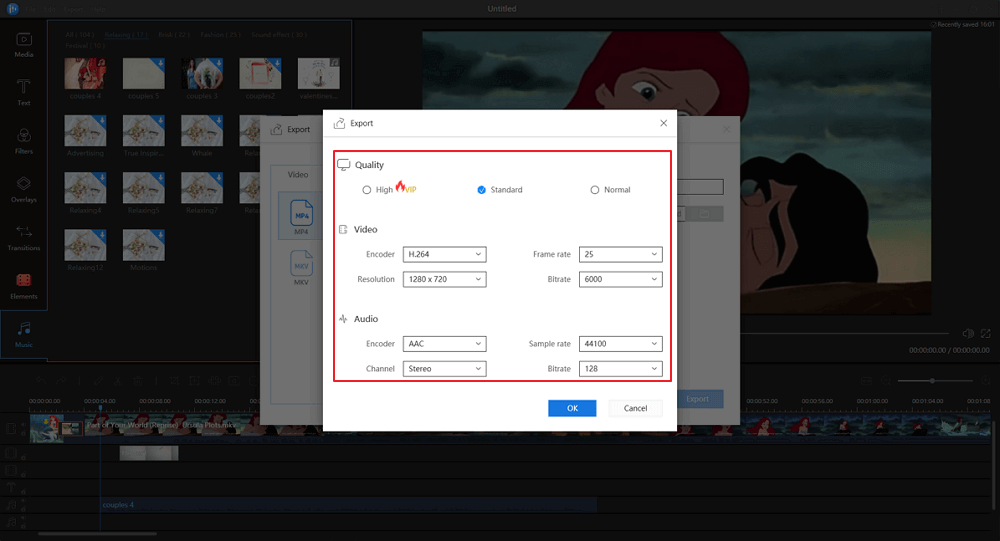
Task: Open the Transitions panel in sidebar
Action: [24, 237]
